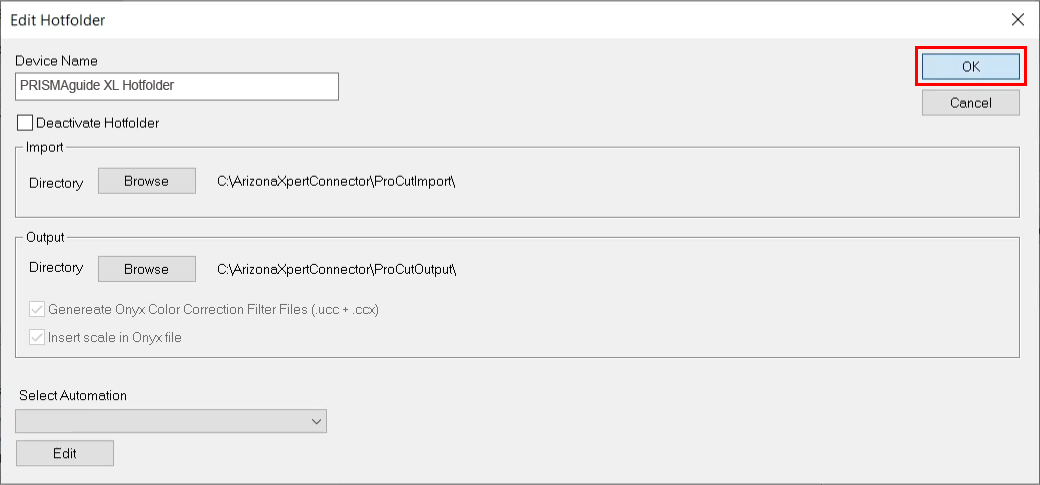1040x485 pixels.
Task: Close the Edit Hotfolder dialog with X
Action: pyautogui.click(x=1017, y=19)
